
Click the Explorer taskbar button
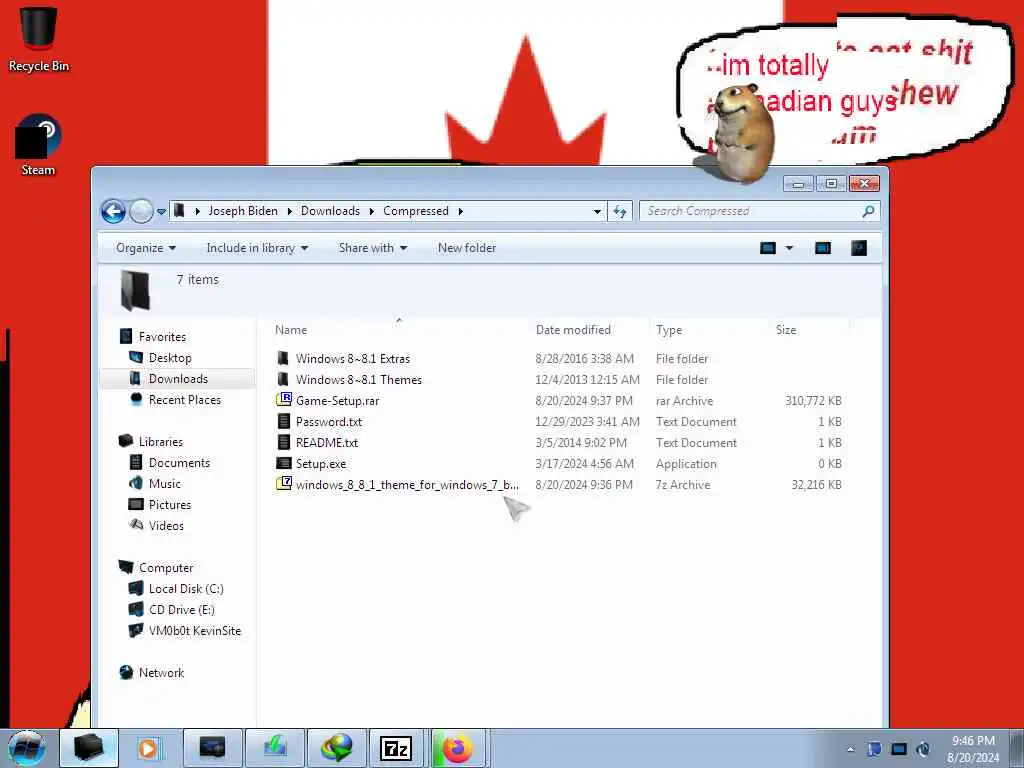pyautogui.click(x=89, y=748)
